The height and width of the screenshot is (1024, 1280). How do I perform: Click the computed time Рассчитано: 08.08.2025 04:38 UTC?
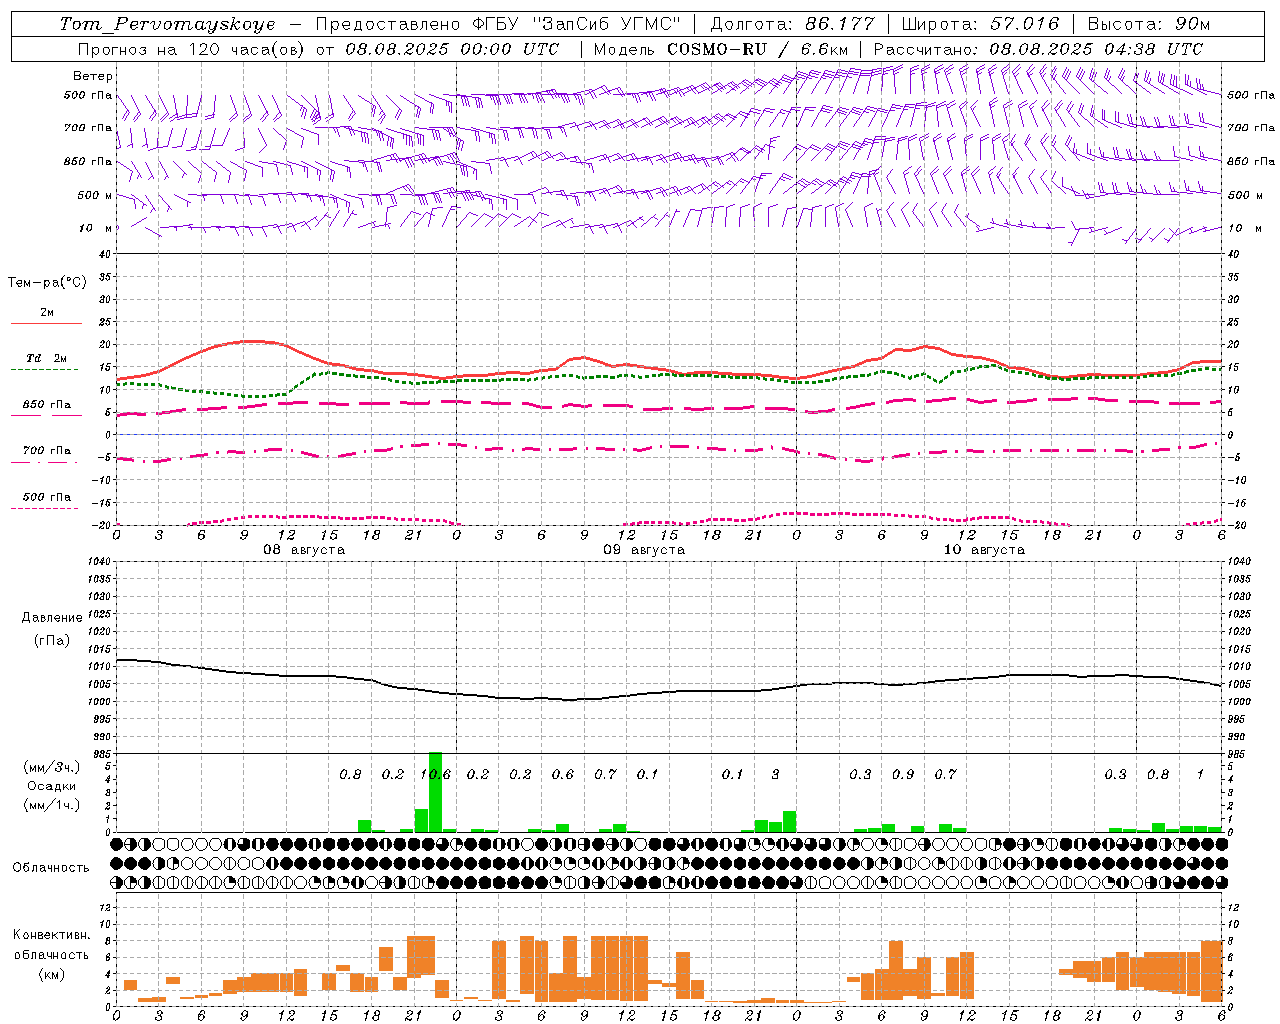point(1038,49)
